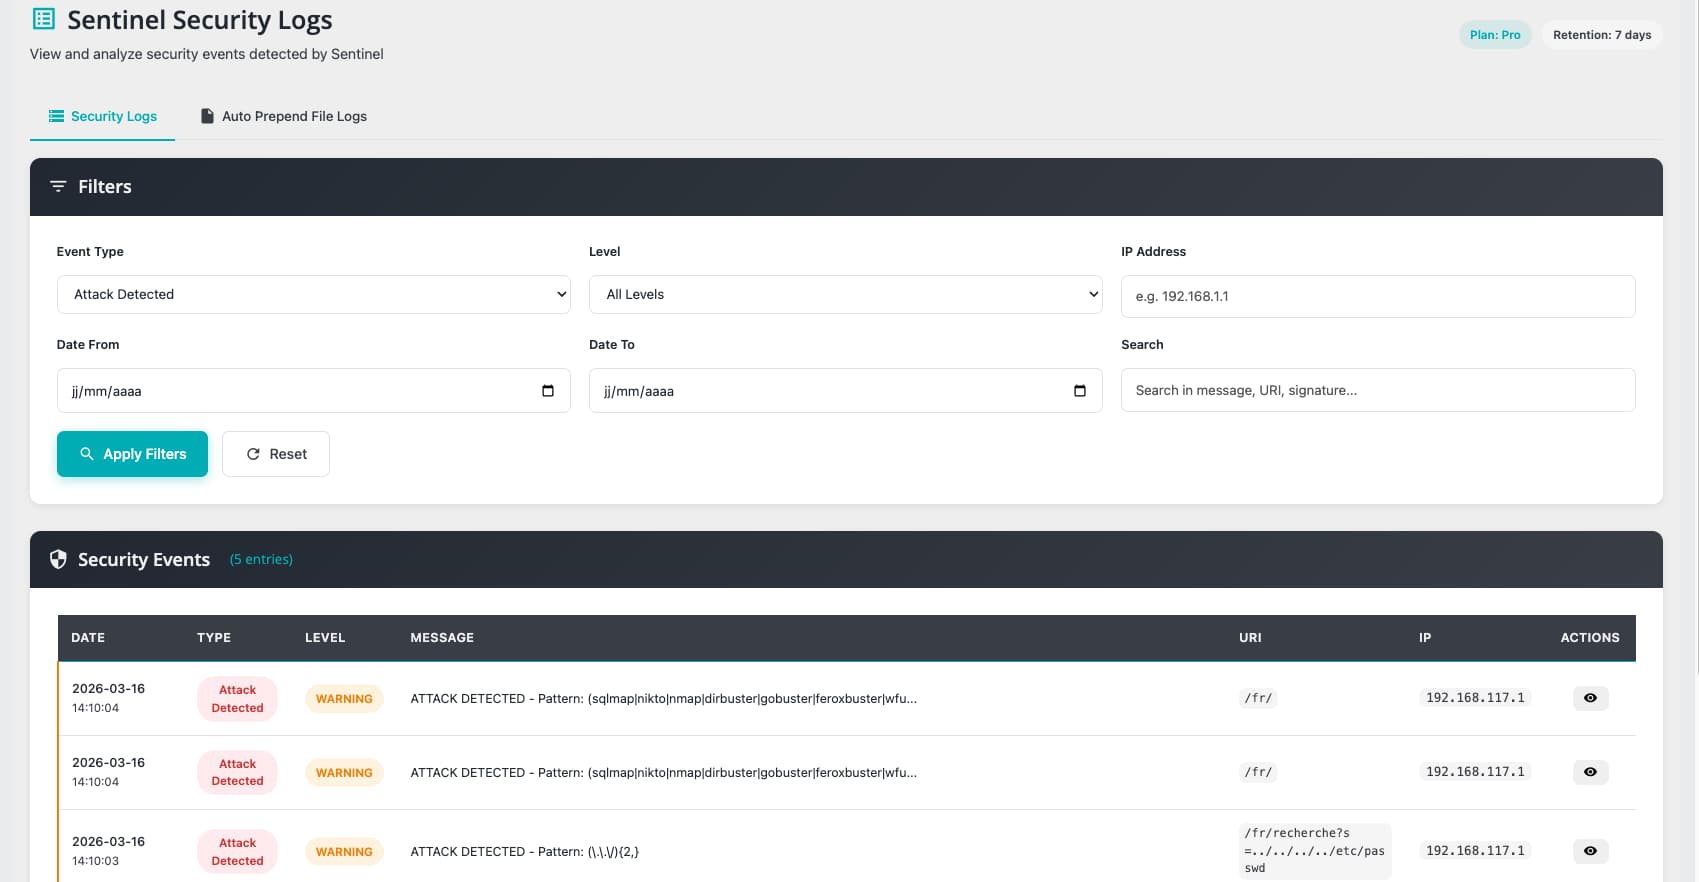This screenshot has height=882, width=1699.
Task: Click the shield icon next to Security Events
Action: pyautogui.click(x=58, y=560)
